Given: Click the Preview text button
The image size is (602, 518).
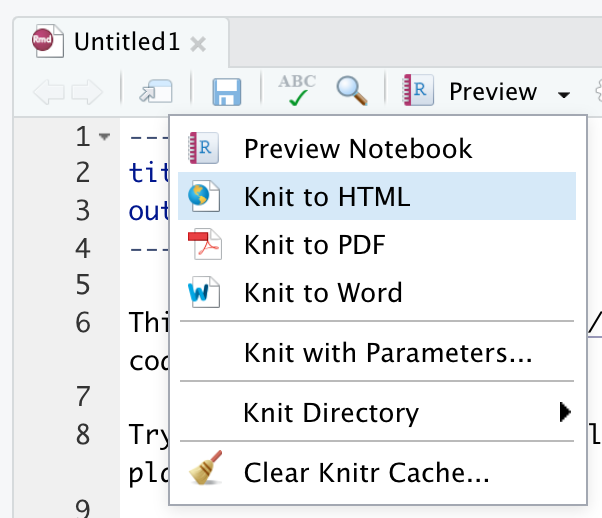Looking at the screenshot, I should 493,92.
